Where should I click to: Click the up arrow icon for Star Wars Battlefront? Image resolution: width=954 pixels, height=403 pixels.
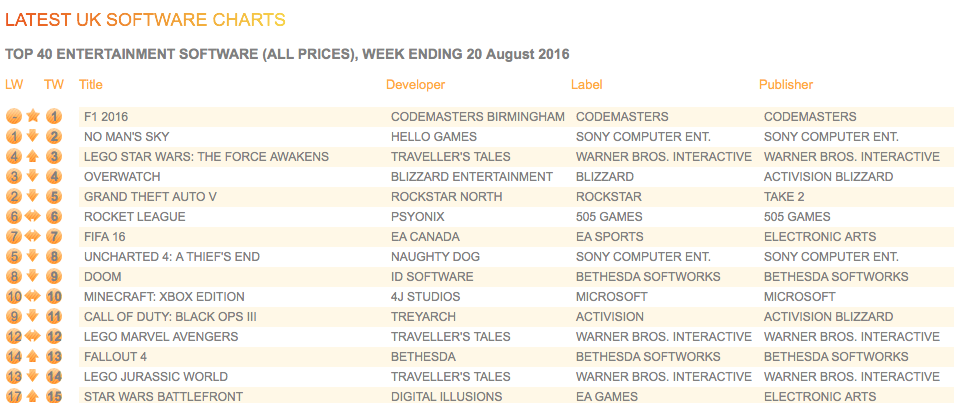point(33,396)
